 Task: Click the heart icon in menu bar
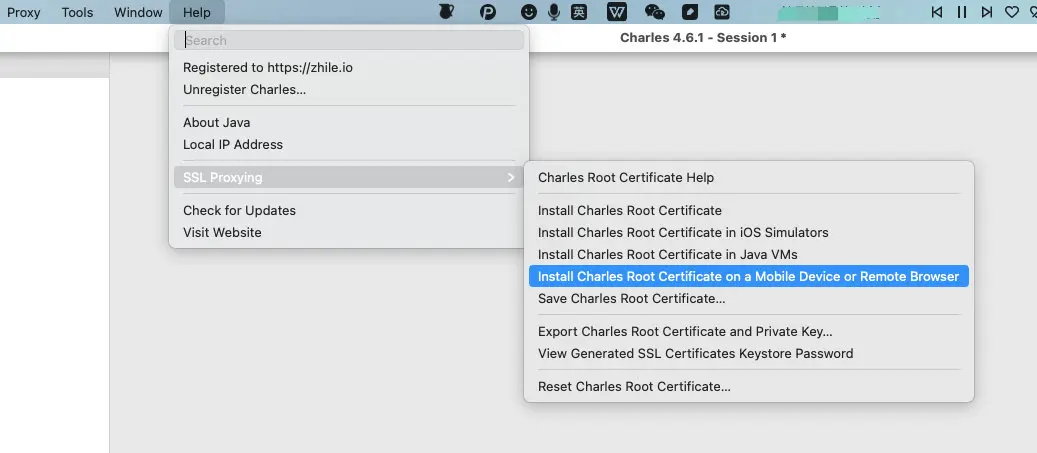(x=1011, y=12)
